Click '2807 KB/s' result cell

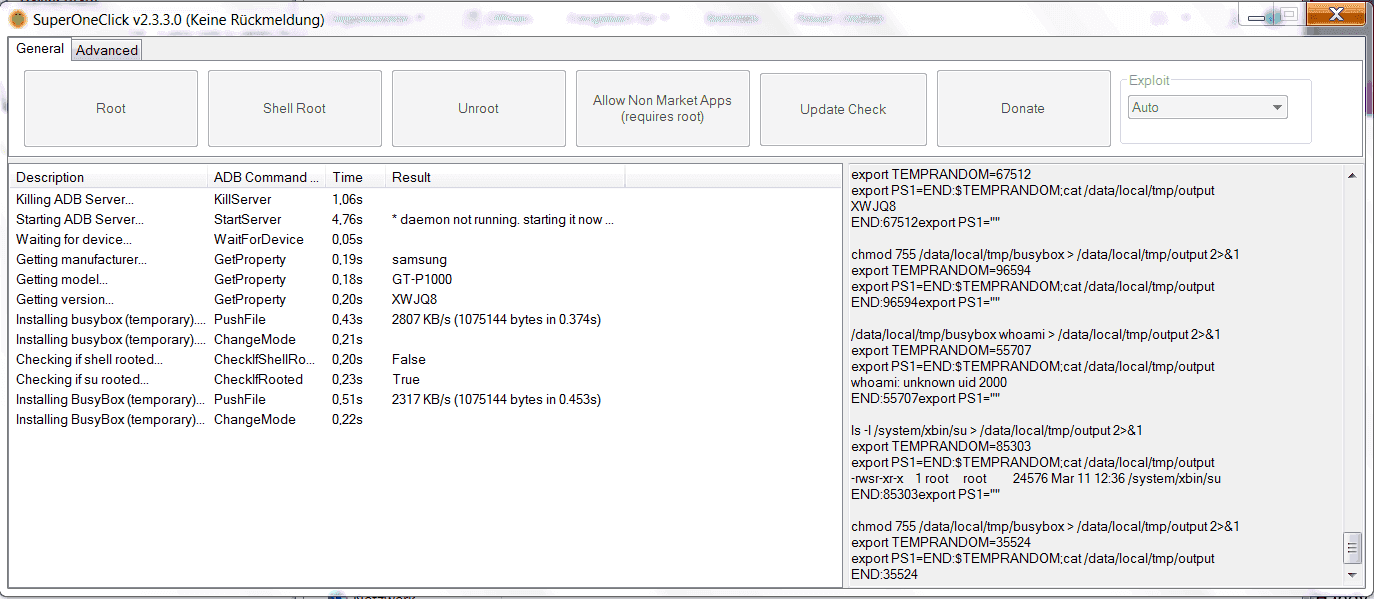(496, 319)
